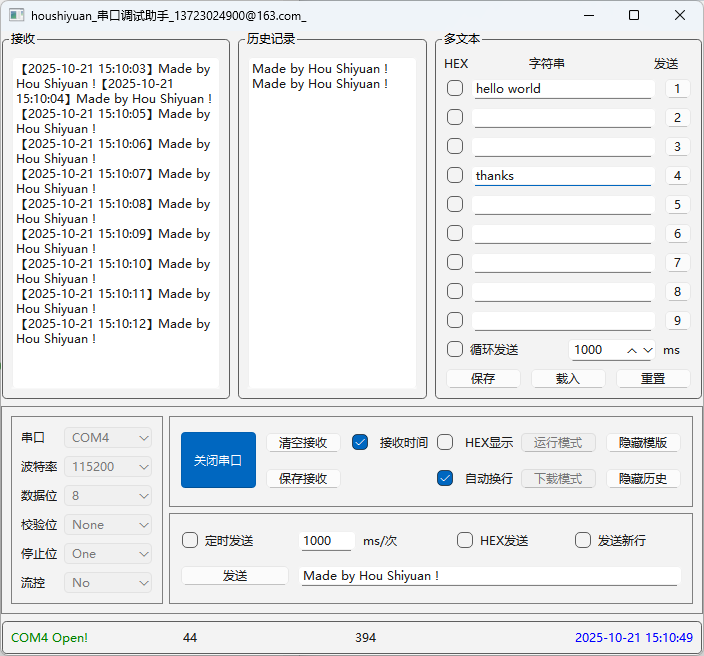Viewport: 704px width, 656px height.
Task: Click 隐藏历史 to hide history panel
Action: pos(643,479)
